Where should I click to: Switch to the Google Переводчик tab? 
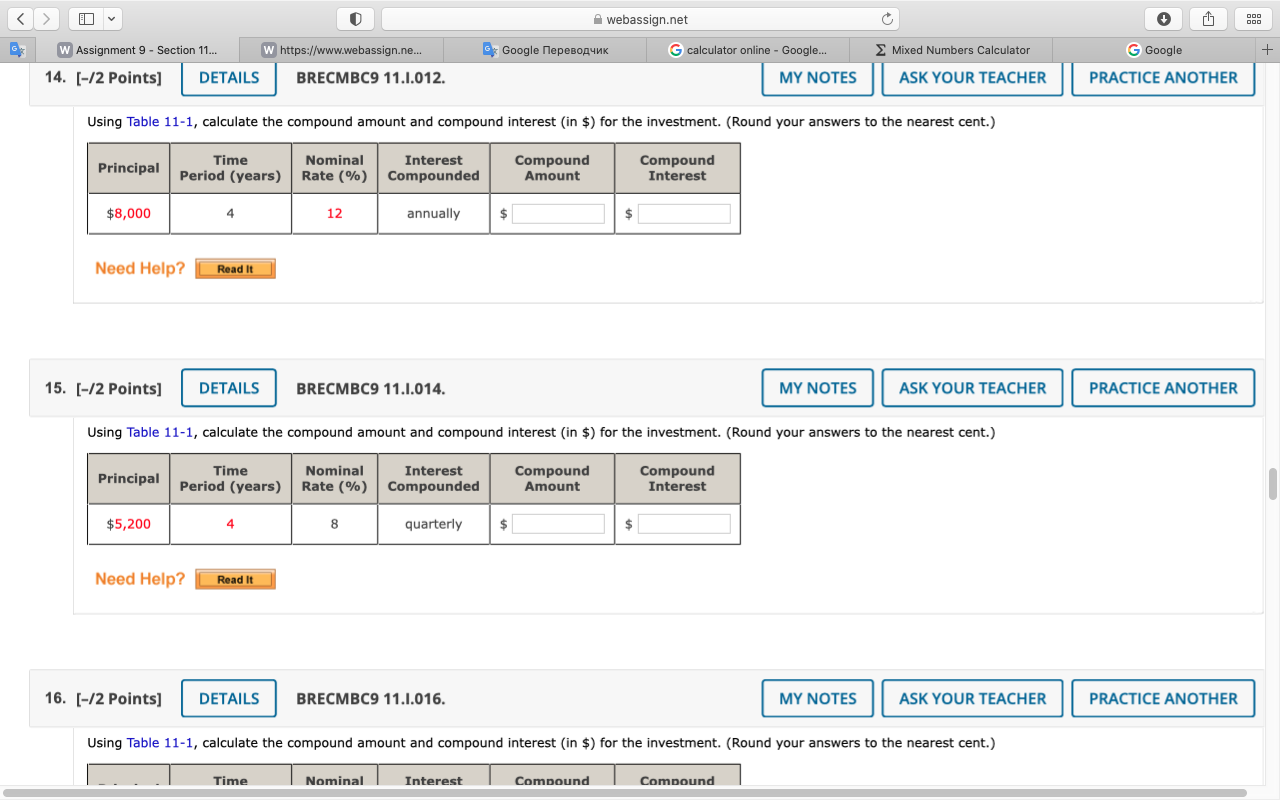point(545,48)
